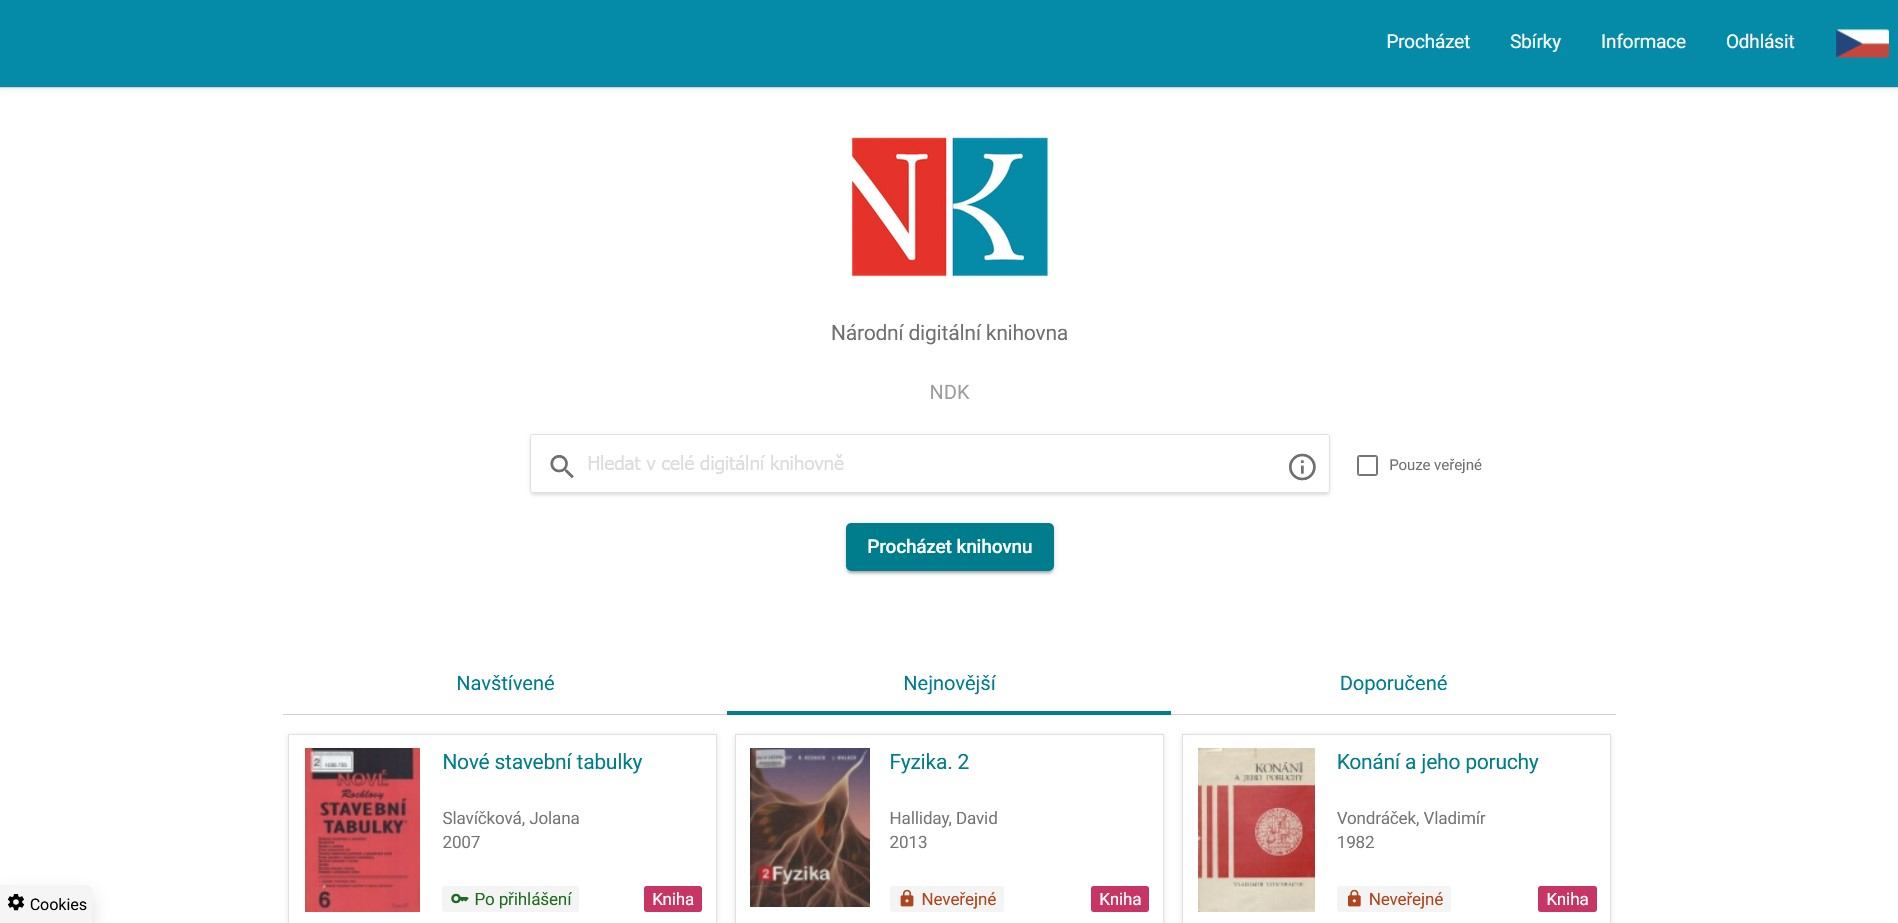Click the Czech flag language icon

(1862, 43)
